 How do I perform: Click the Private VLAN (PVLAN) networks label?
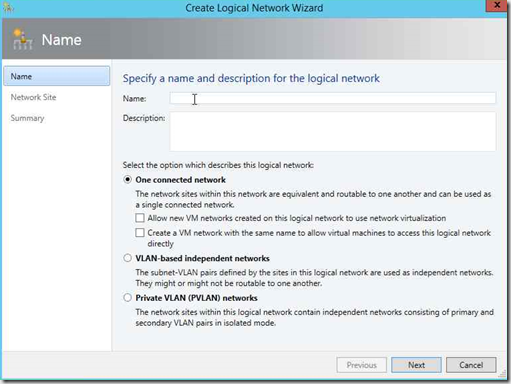coord(196,298)
